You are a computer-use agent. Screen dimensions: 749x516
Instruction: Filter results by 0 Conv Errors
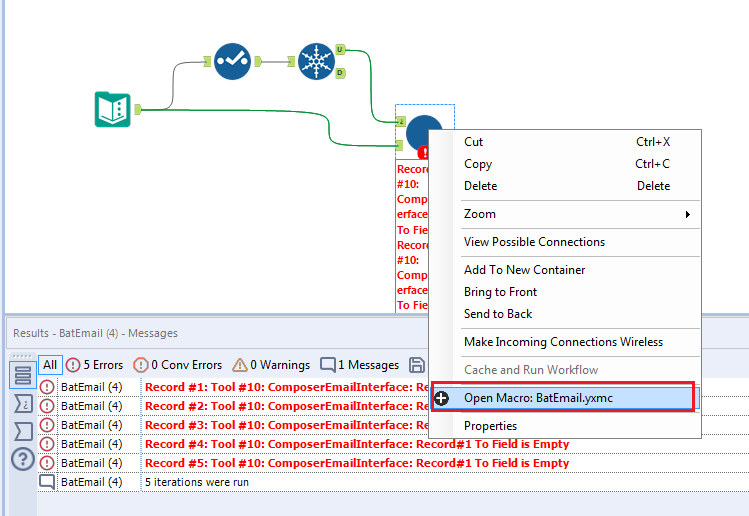tap(178, 365)
